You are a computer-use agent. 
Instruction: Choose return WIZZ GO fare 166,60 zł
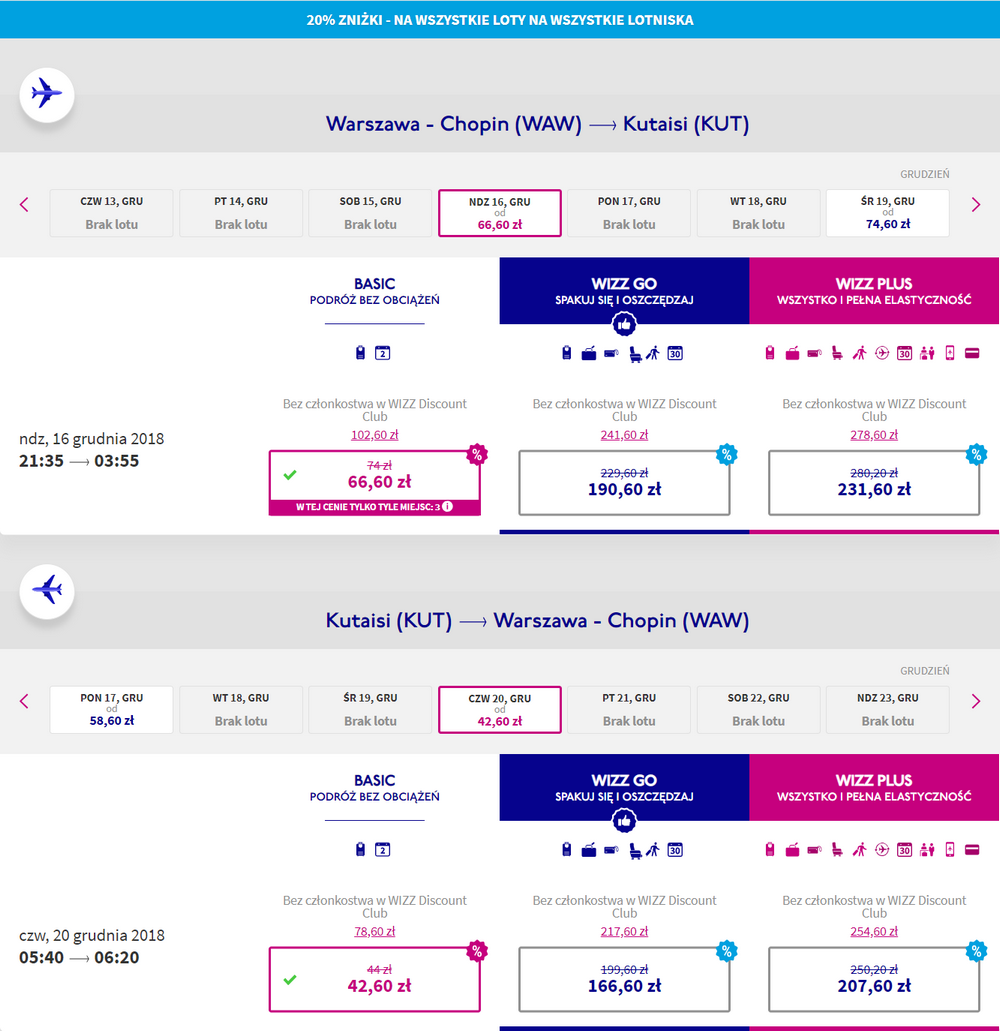624,979
